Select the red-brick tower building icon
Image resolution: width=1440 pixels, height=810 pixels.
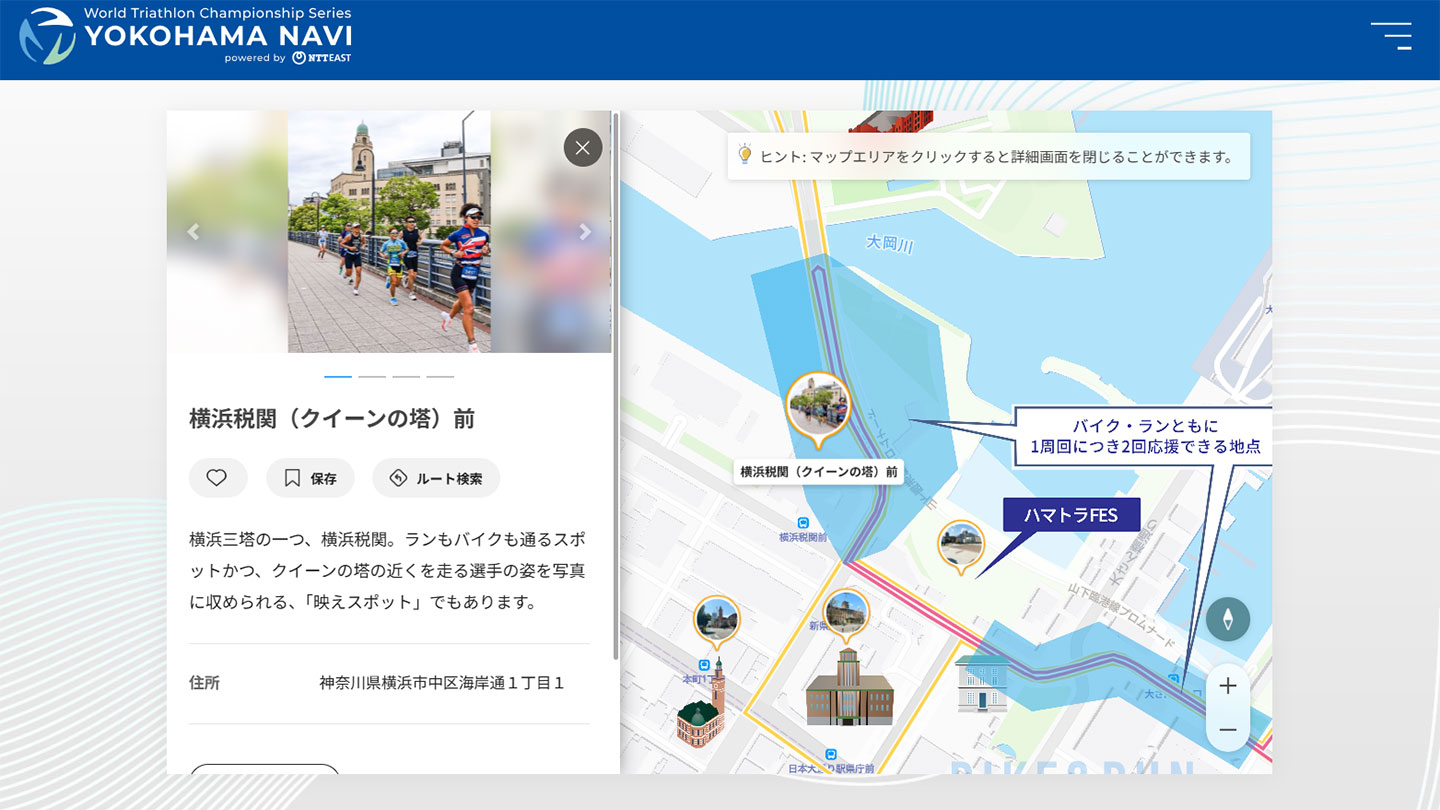tap(700, 711)
